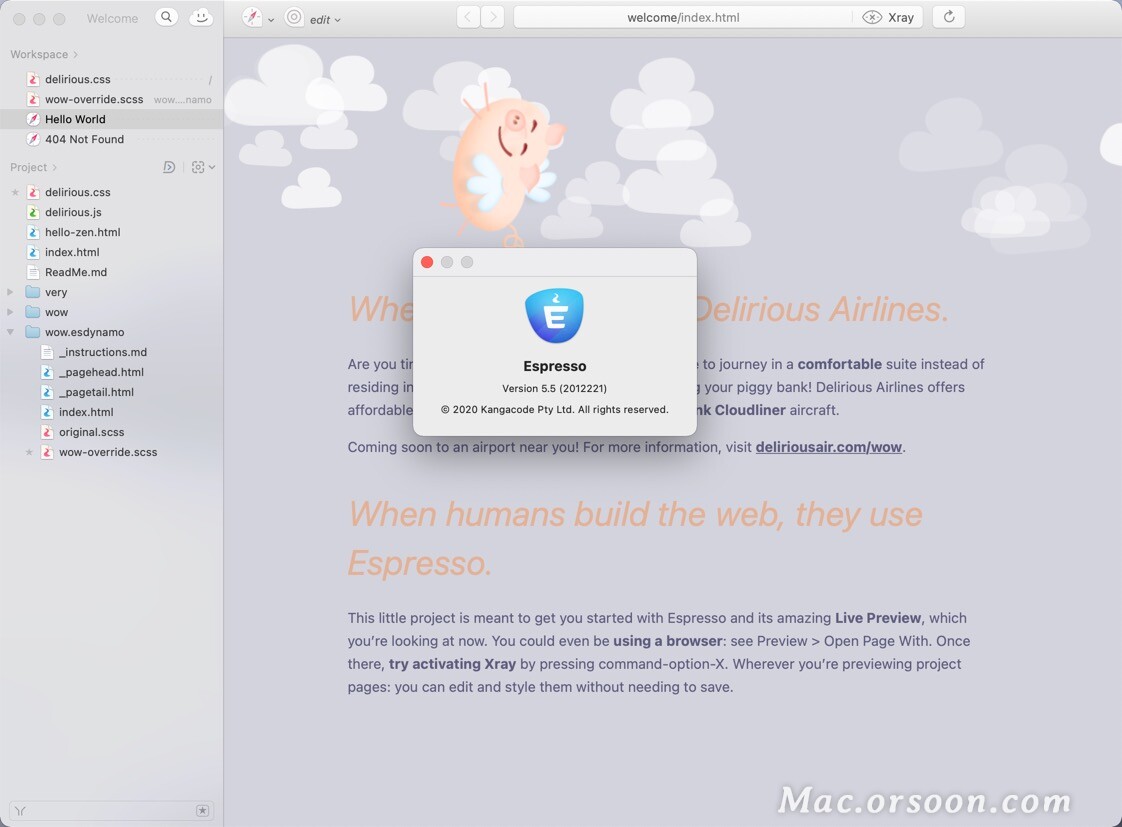This screenshot has height=827, width=1122.
Task: Expand the wow folder disclosure triangle
Action: point(10,312)
